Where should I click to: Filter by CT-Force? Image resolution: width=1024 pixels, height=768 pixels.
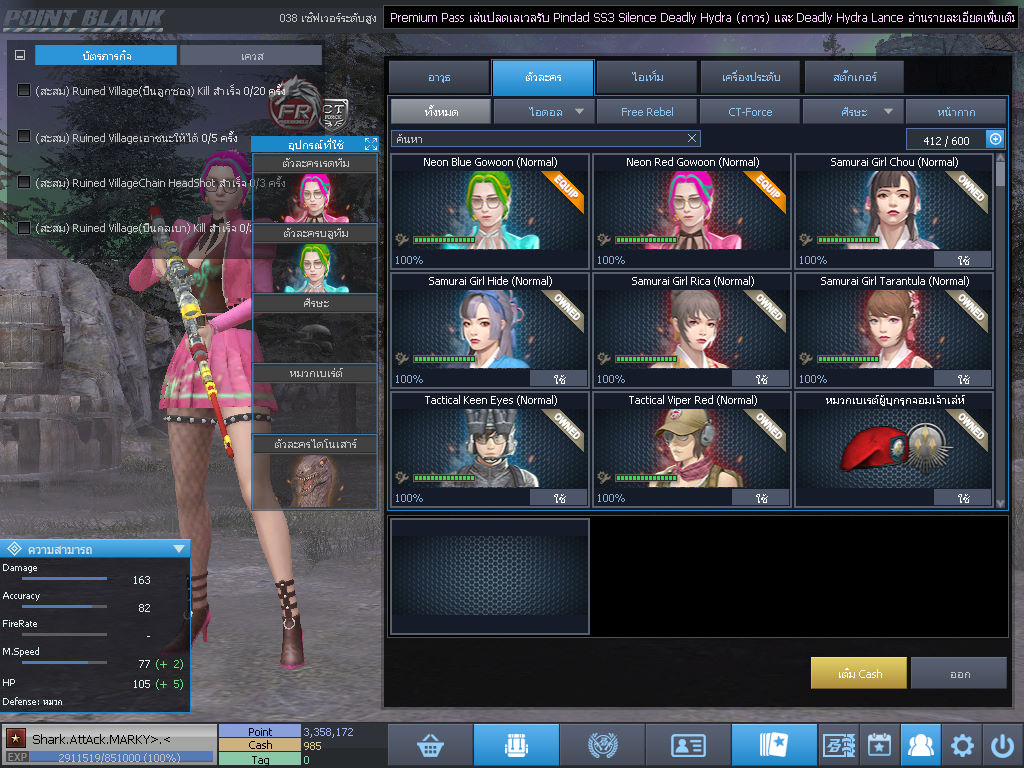pos(750,112)
